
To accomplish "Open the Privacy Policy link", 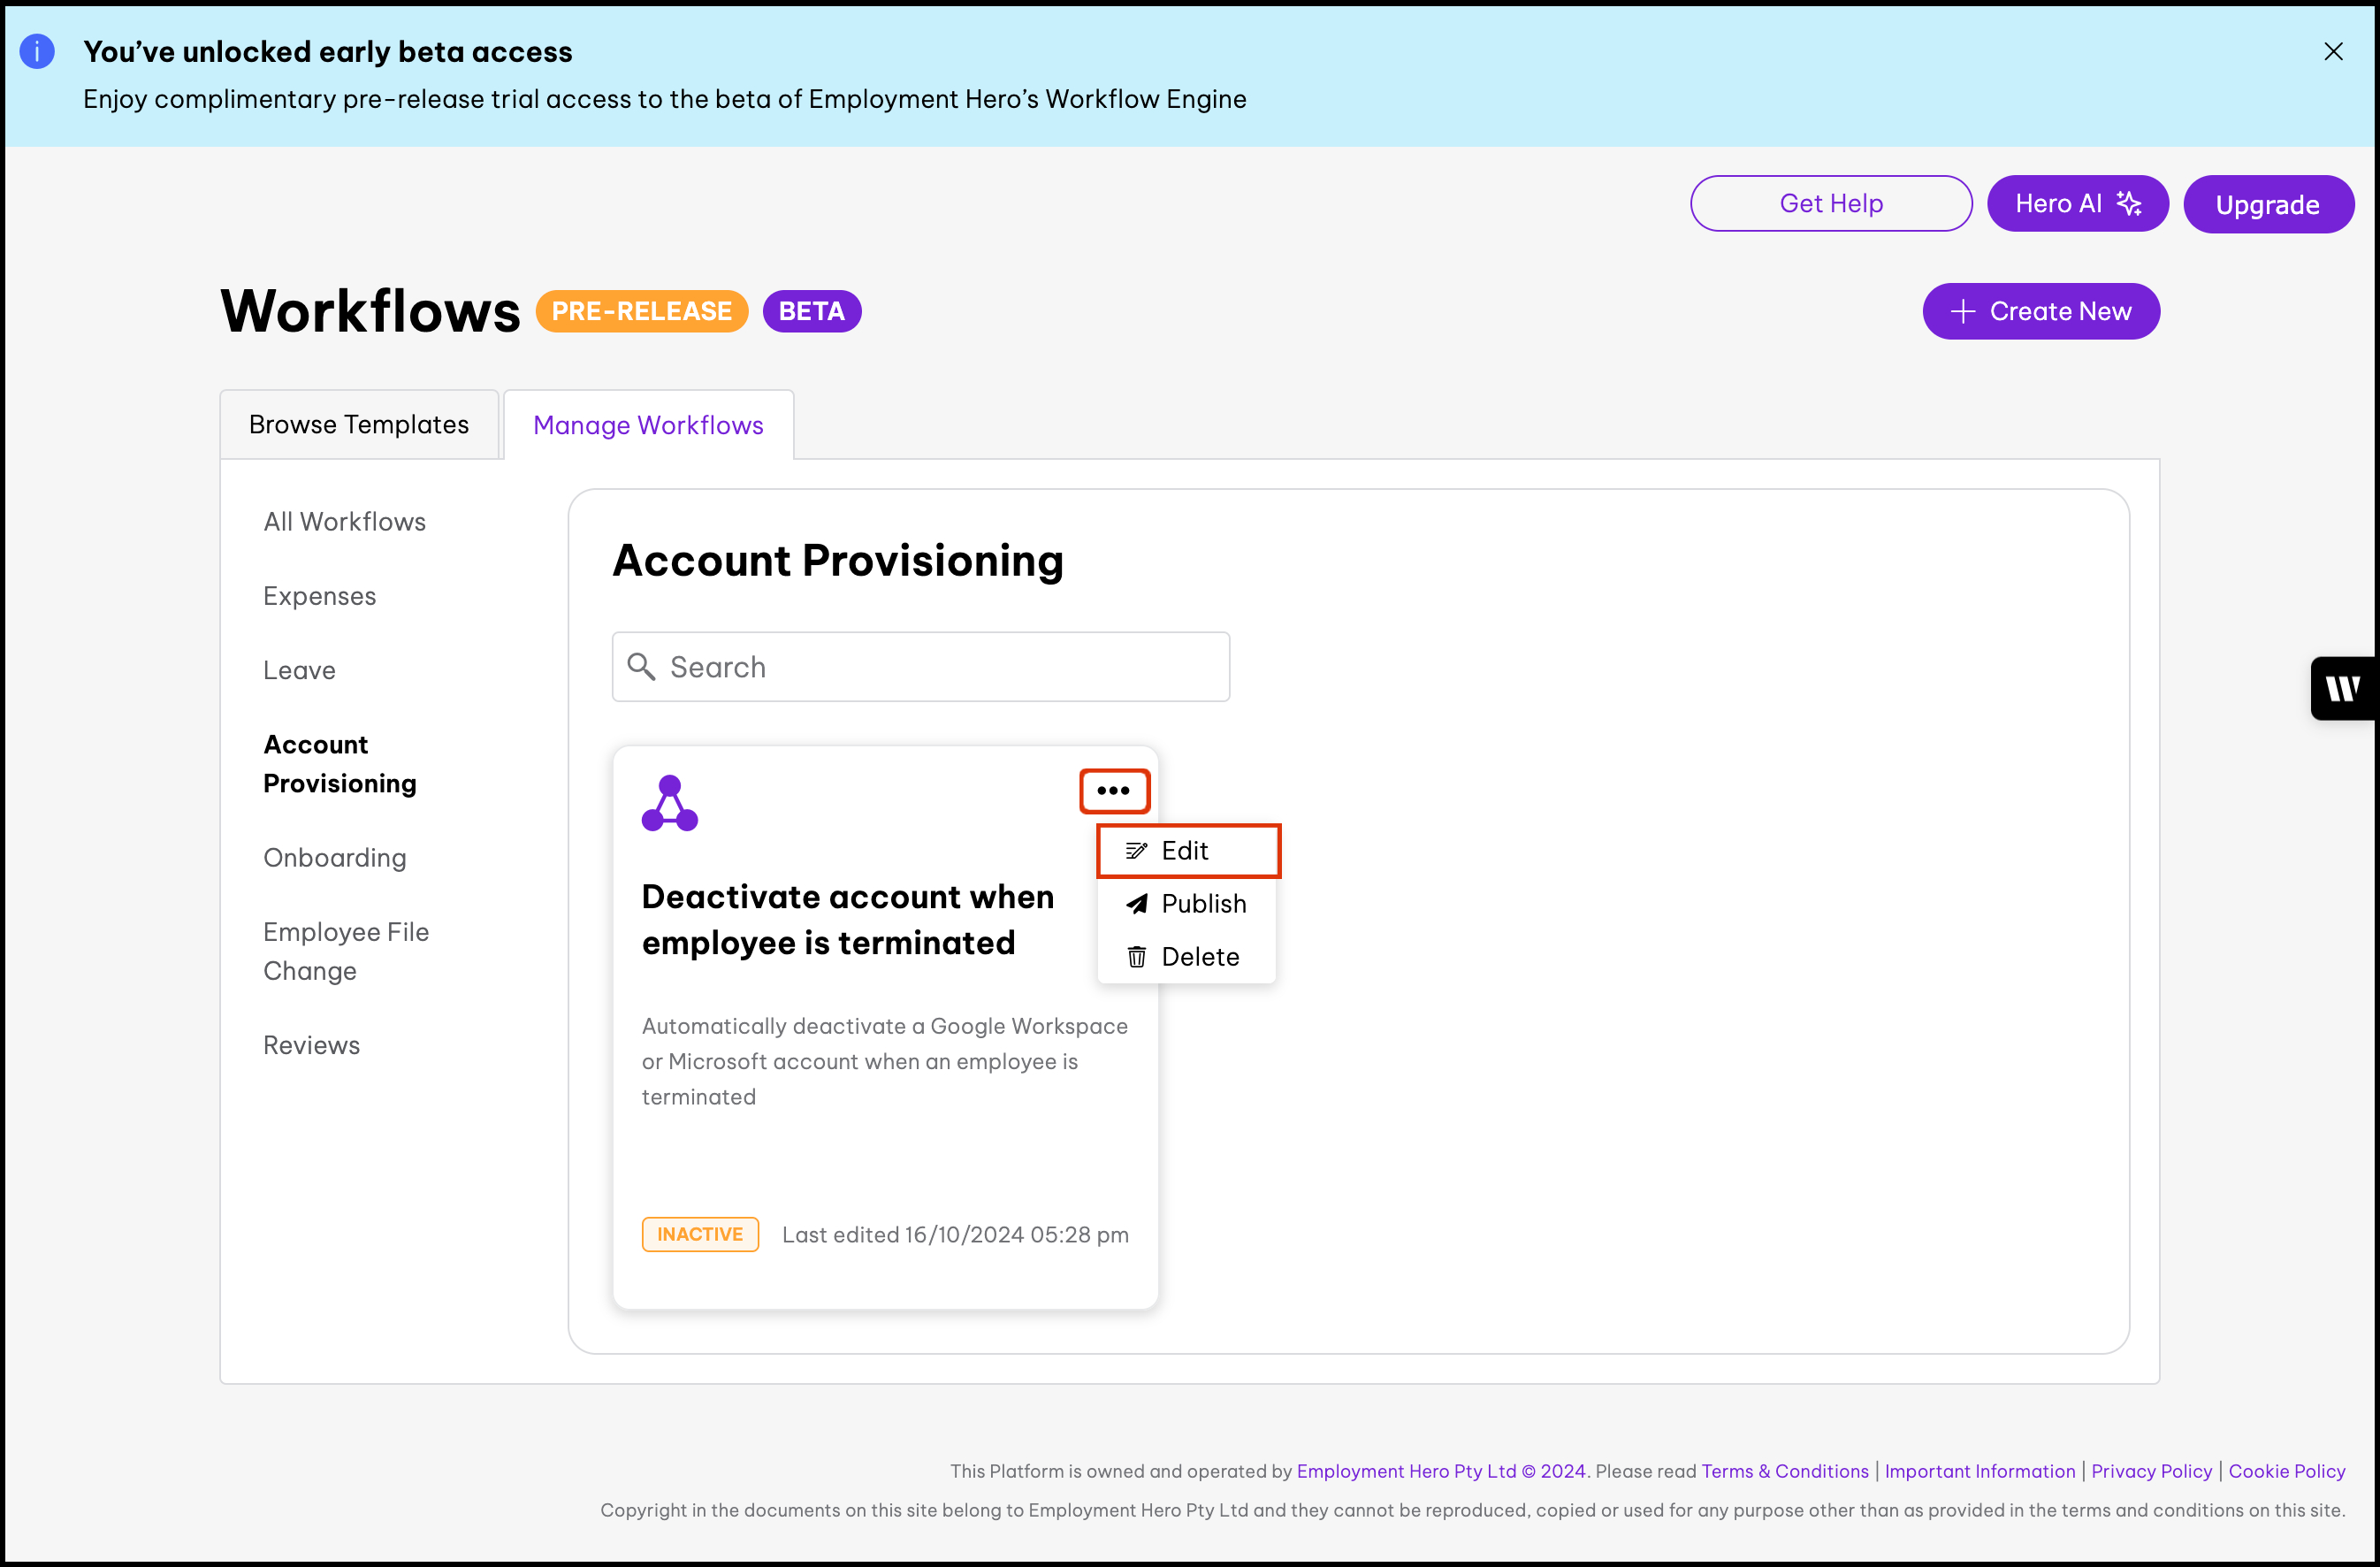I will tap(2151, 1471).
